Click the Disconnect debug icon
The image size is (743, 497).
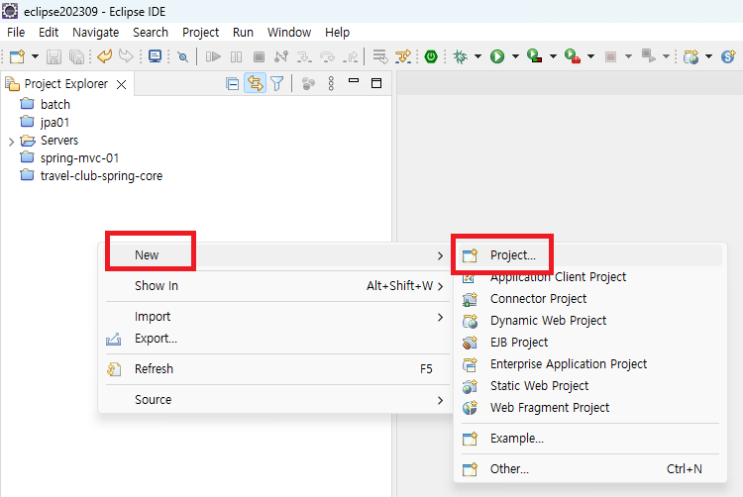click(281, 57)
